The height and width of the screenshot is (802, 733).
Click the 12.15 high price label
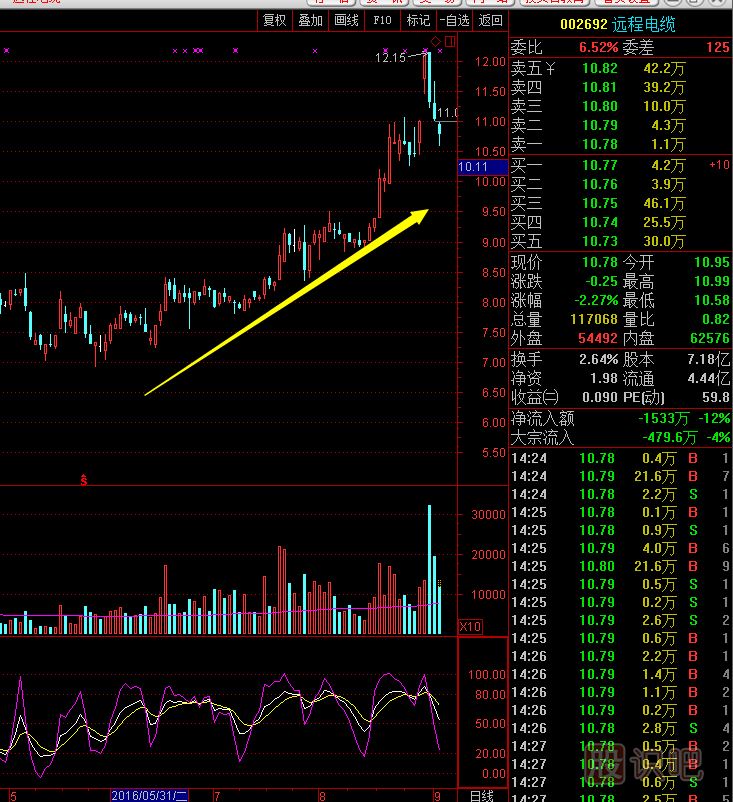(390, 58)
